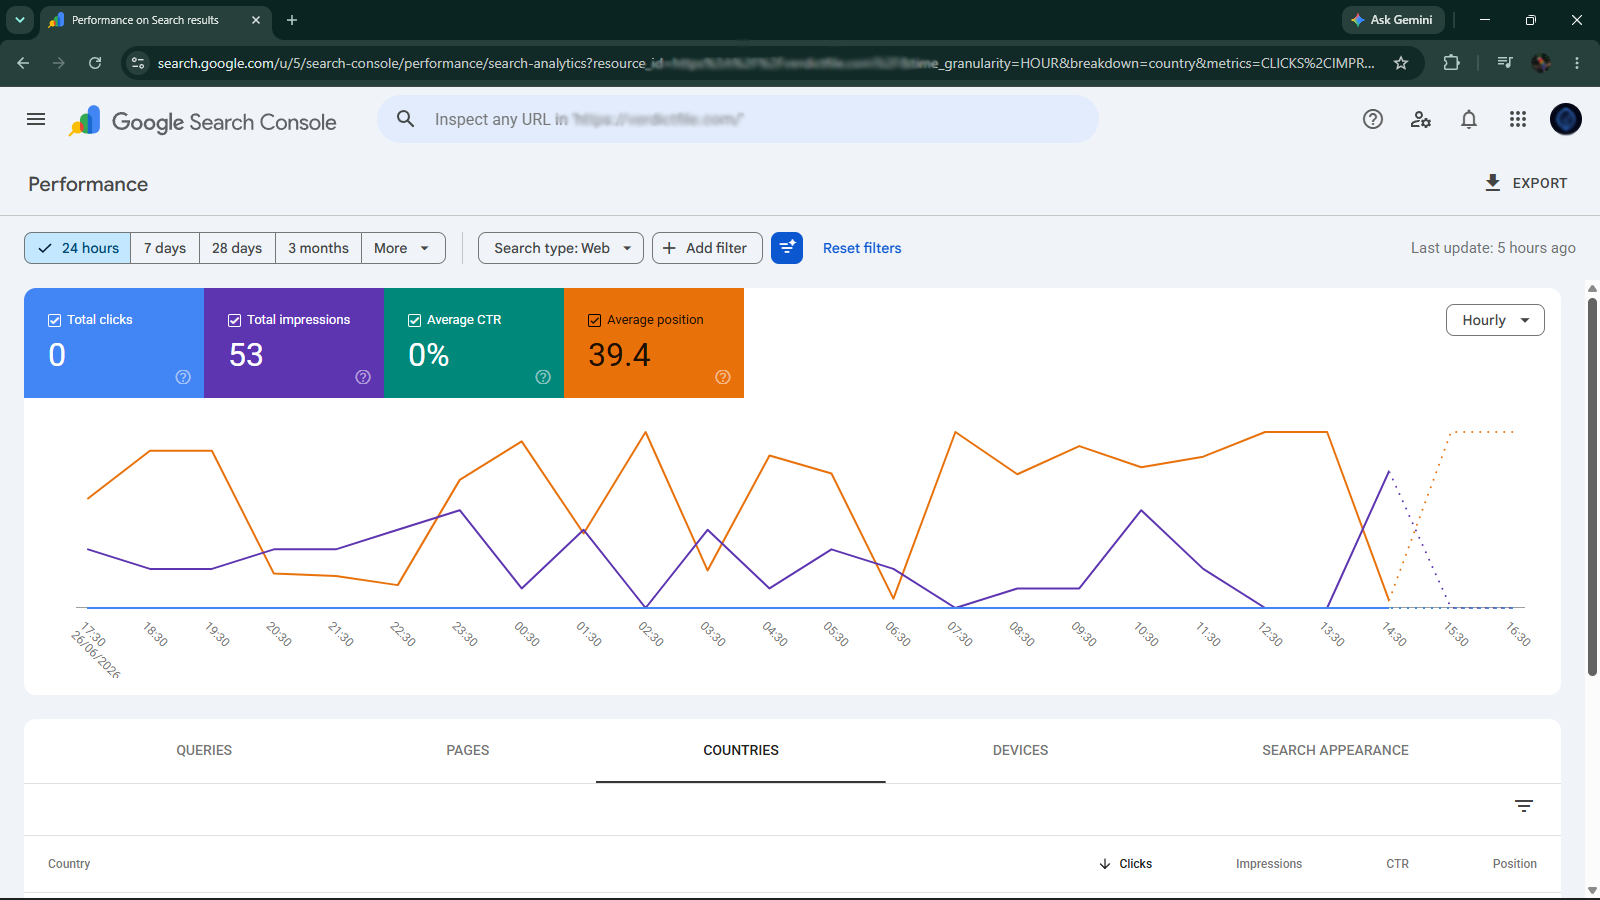
Task: Toggle the Total clicks checkbox
Action: coord(55,320)
